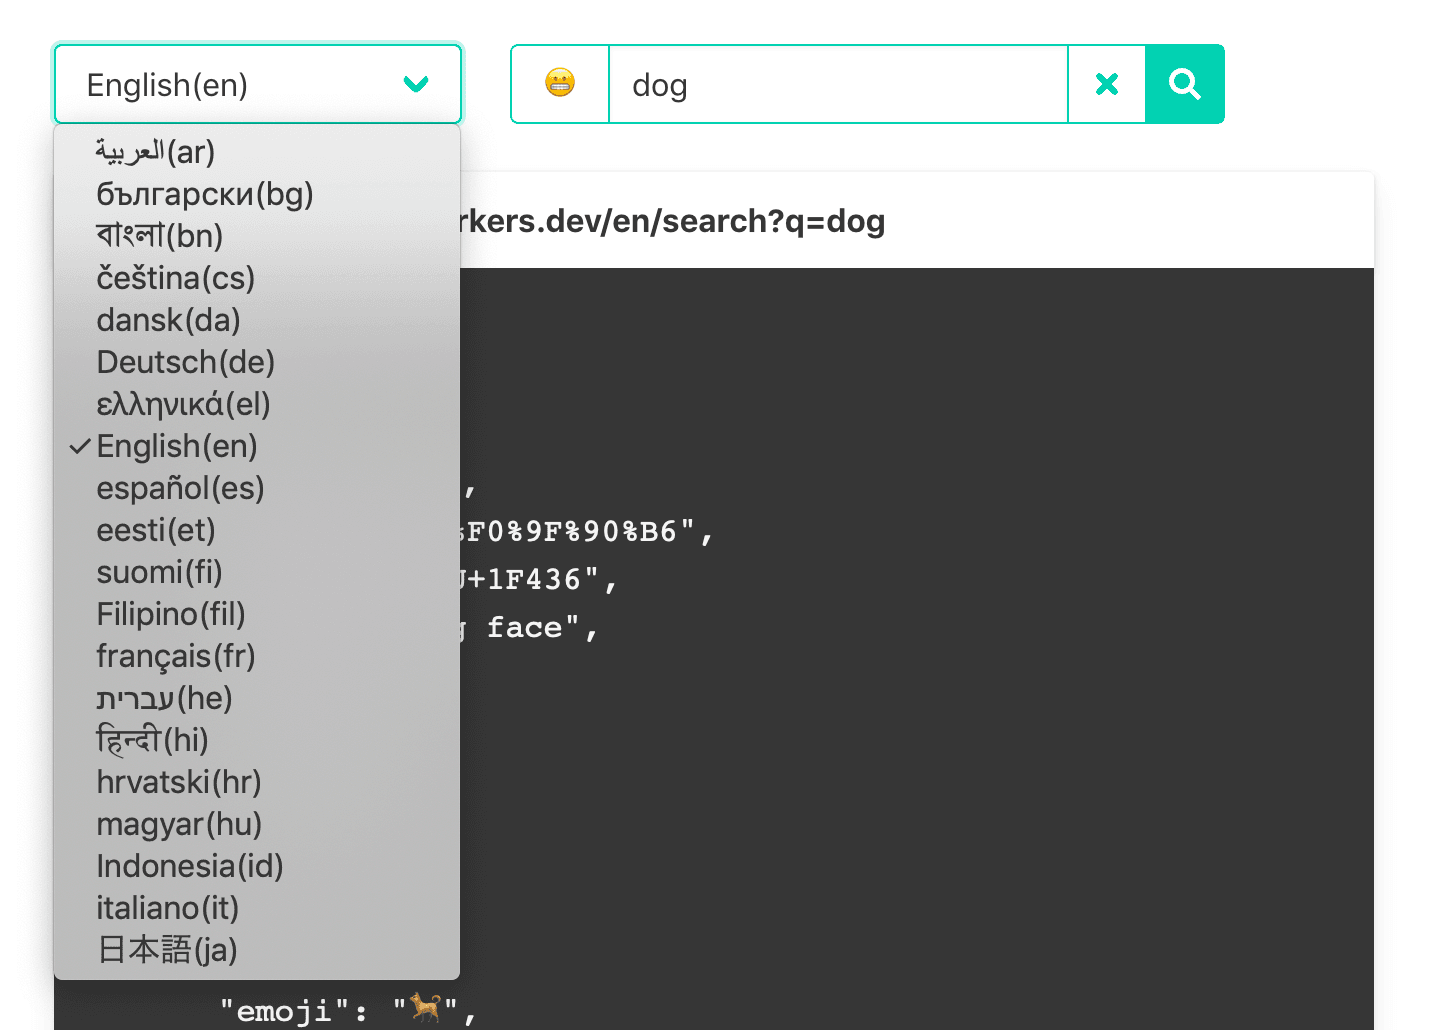1430x1030 pixels.
Task: Choose български(bg) language option
Action: point(205,194)
